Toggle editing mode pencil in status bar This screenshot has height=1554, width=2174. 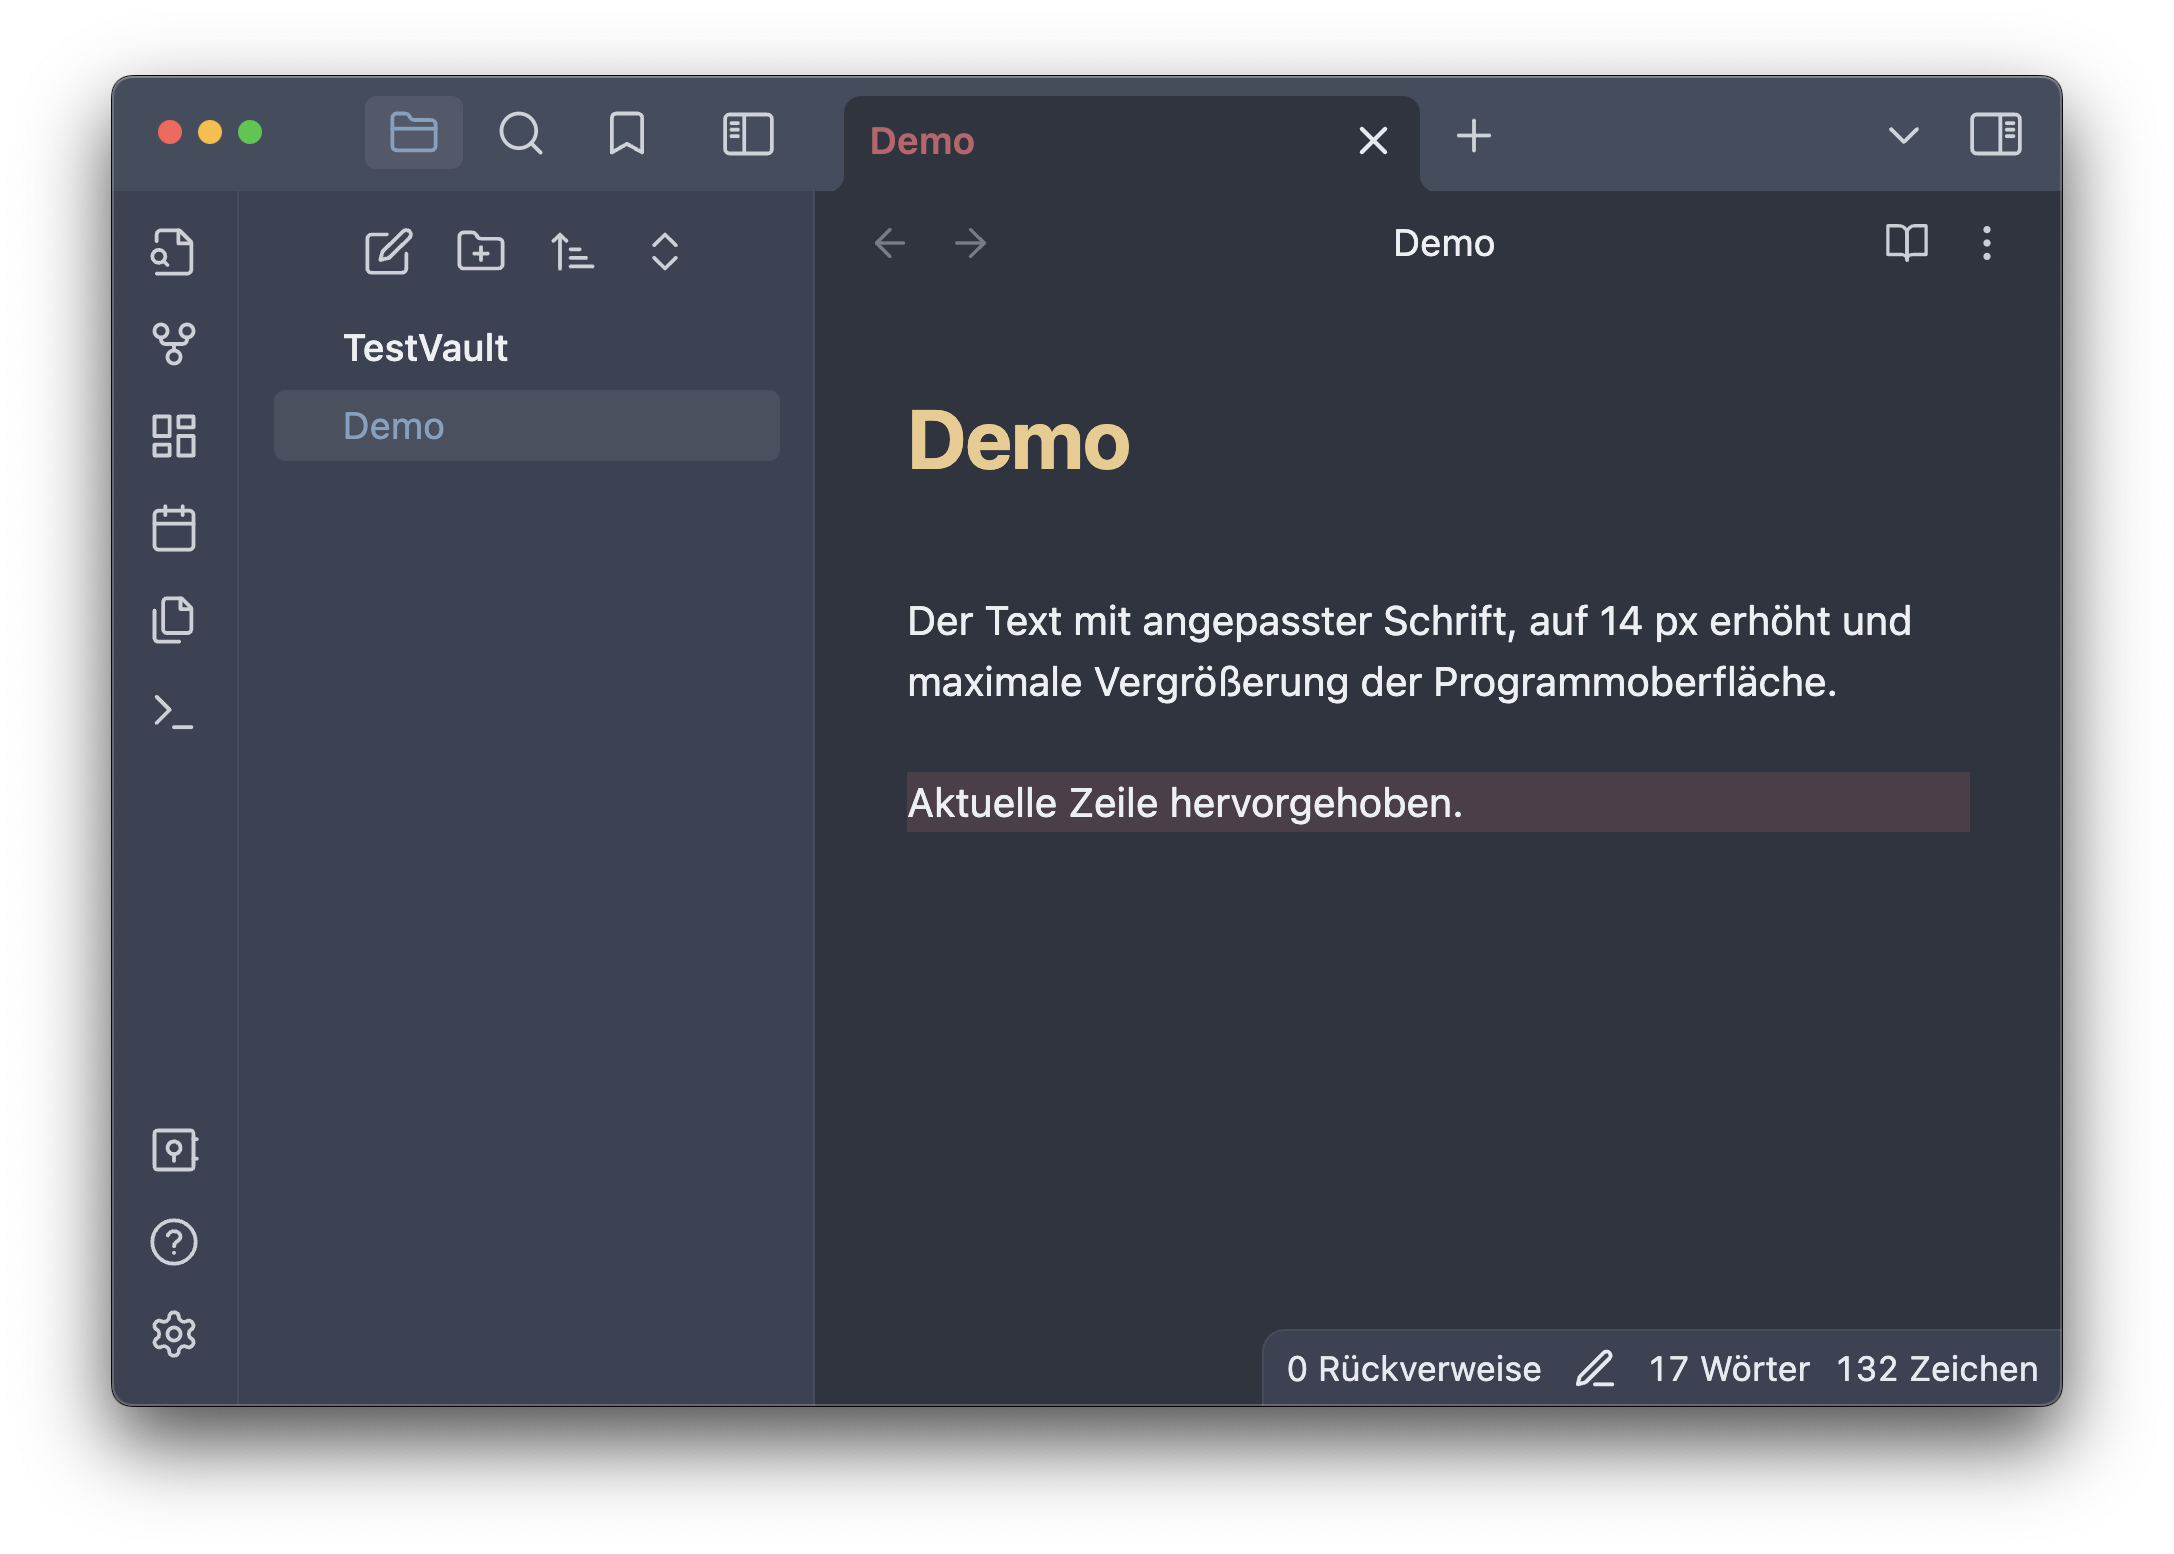point(1595,1369)
